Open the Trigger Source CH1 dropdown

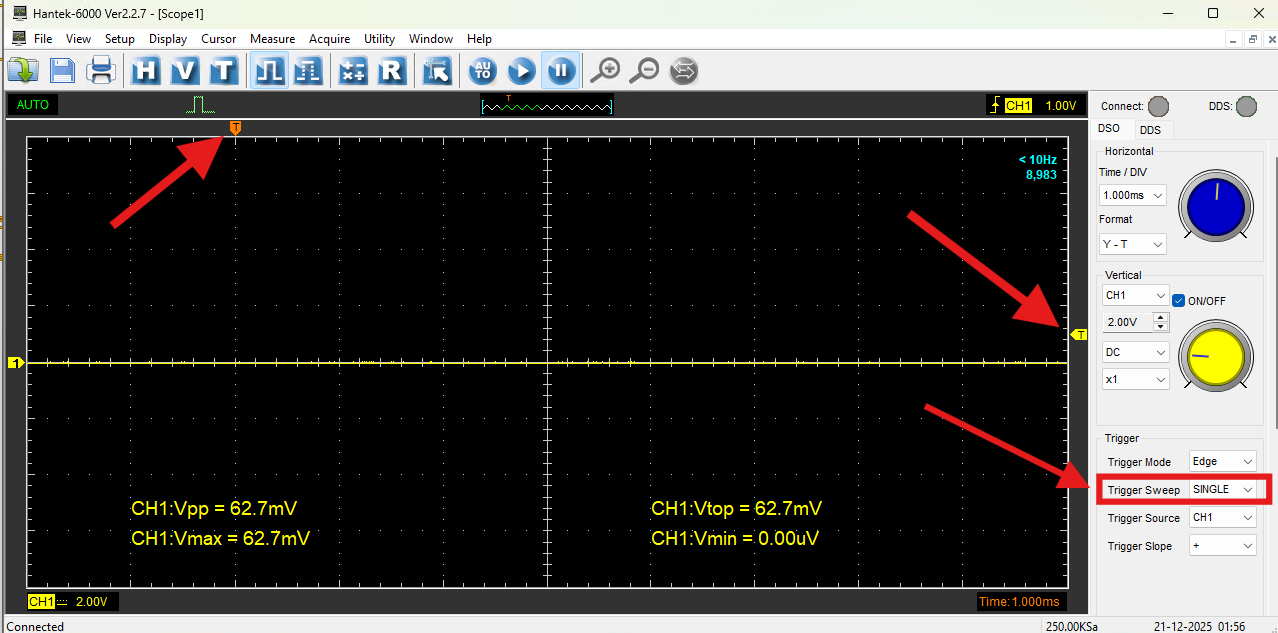(1222, 517)
